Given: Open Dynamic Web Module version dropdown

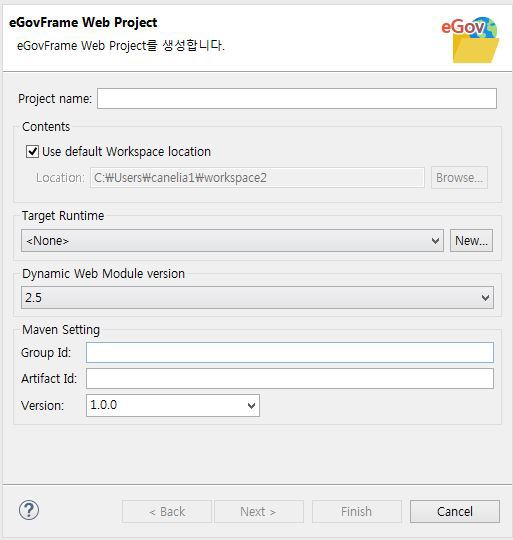Looking at the screenshot, I should (257, 298).
